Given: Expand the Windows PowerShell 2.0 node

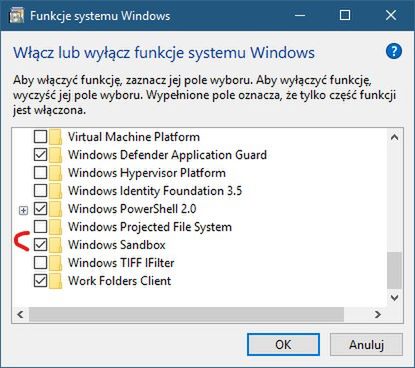Looking at the screenshot, I should 23,210.
